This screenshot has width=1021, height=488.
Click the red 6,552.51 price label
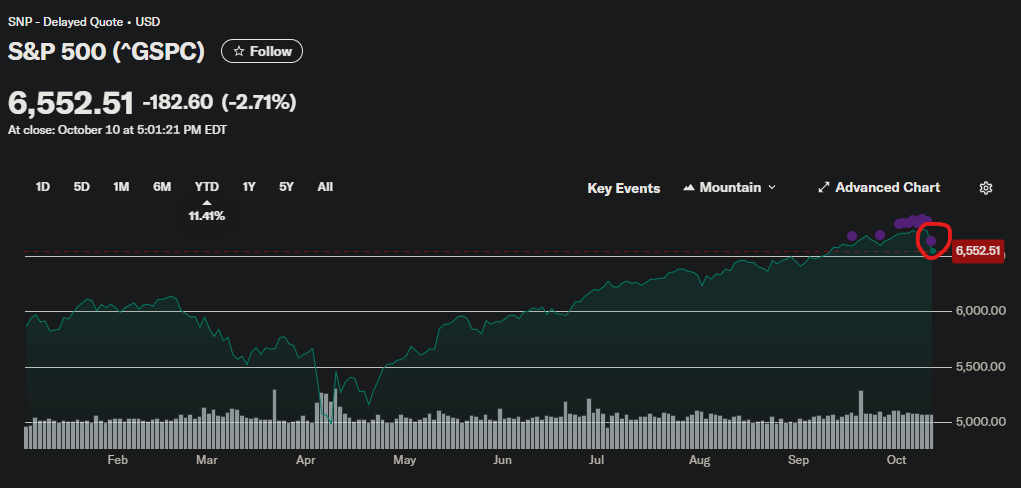tap(978, 251)
